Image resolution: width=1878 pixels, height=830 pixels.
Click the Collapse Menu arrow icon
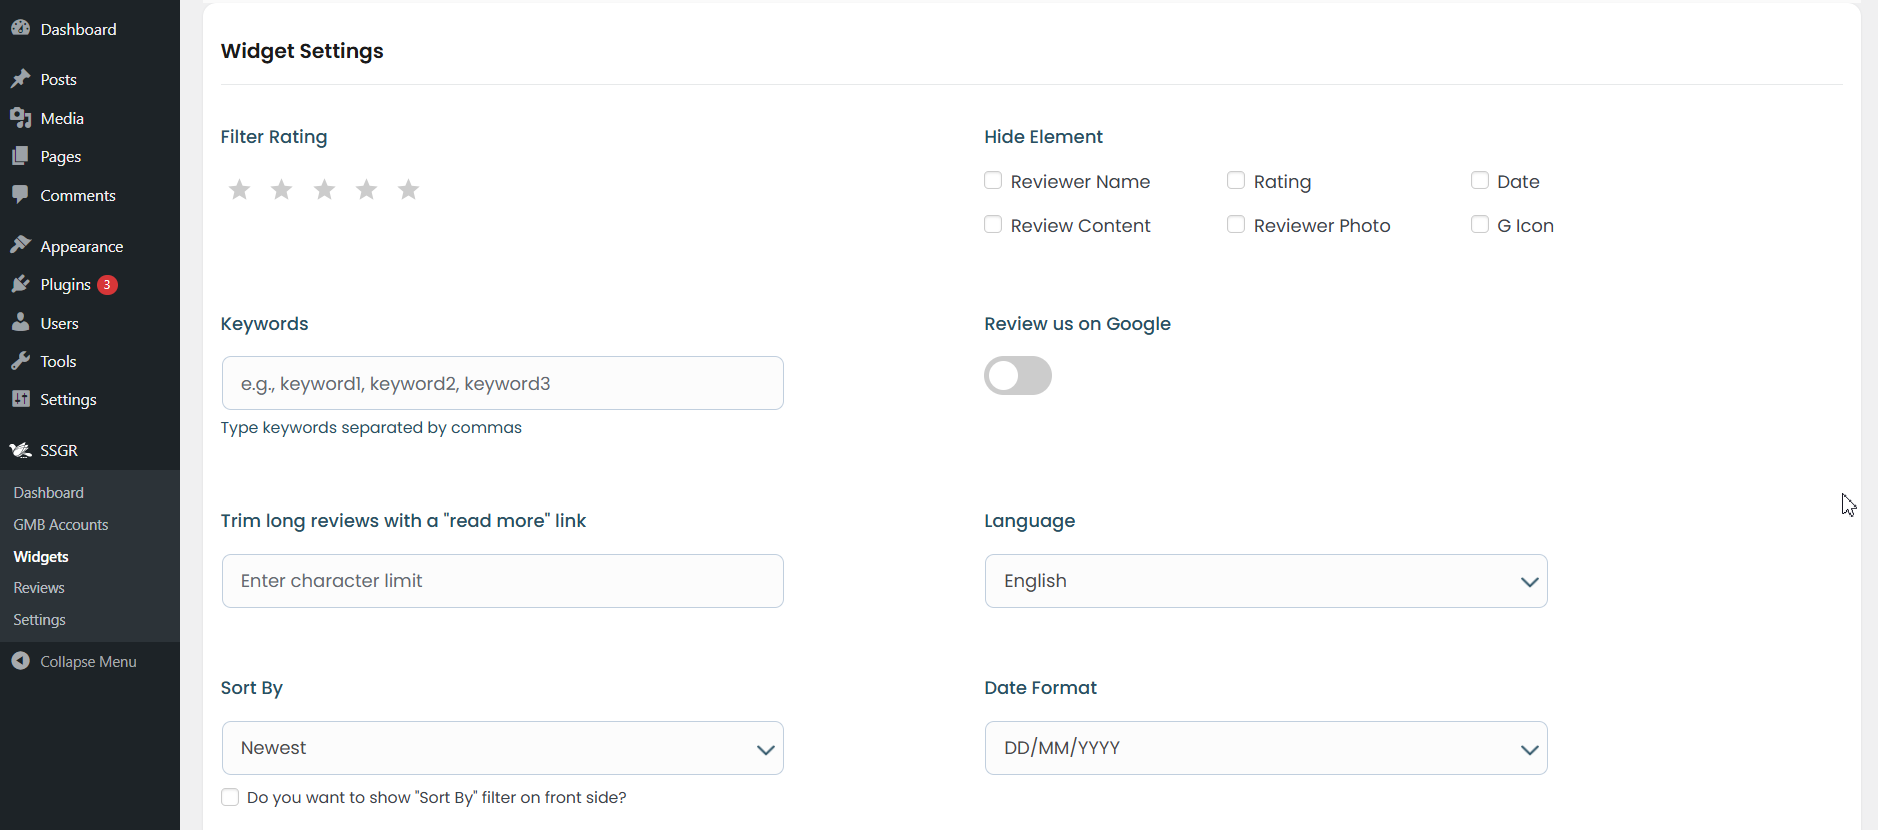(x=20, y=661)
